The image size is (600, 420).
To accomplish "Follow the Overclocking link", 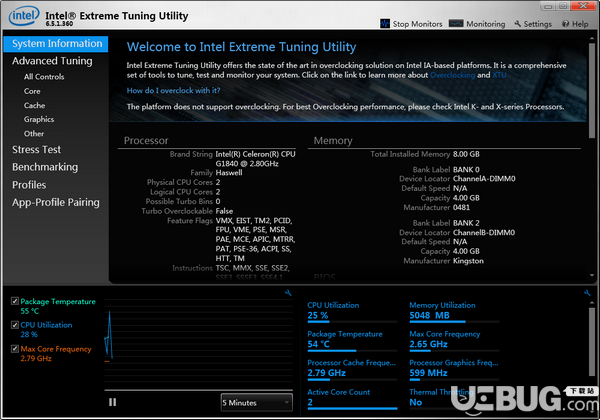I will [x=452, y=75].
